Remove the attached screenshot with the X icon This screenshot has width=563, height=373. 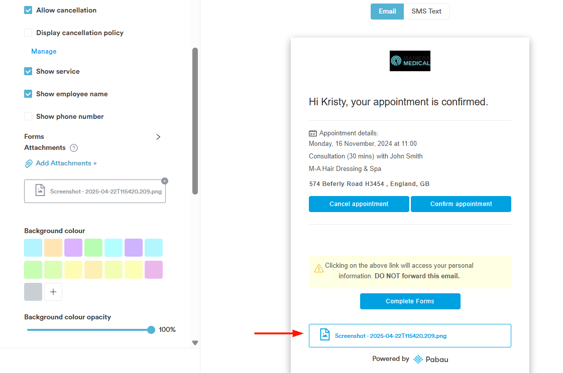pos(164,181)
